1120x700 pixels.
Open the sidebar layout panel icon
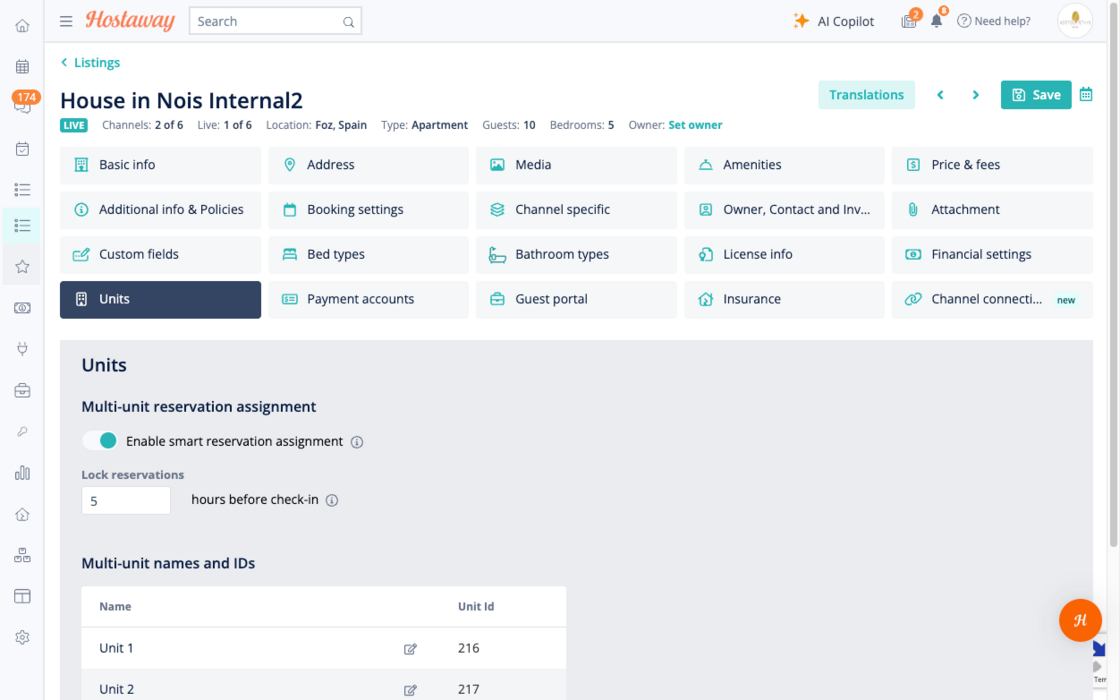coord(22,596)
